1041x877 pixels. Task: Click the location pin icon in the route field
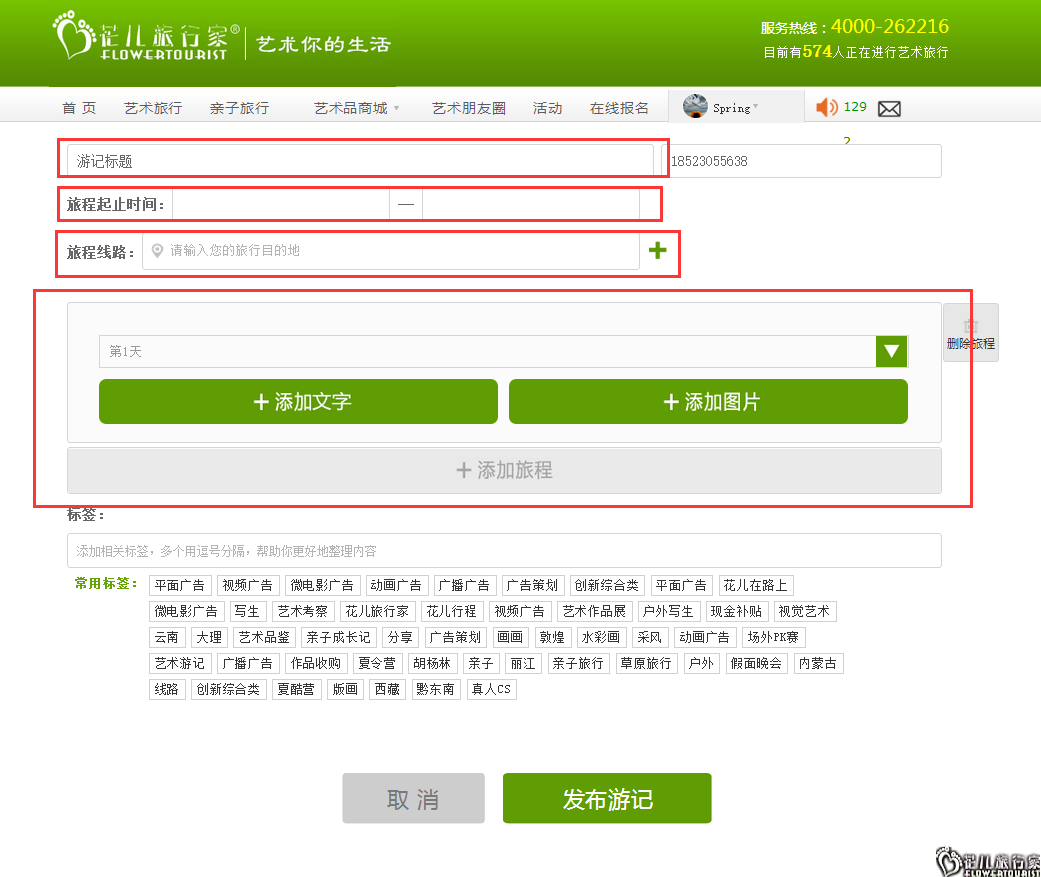click(157, 251)
